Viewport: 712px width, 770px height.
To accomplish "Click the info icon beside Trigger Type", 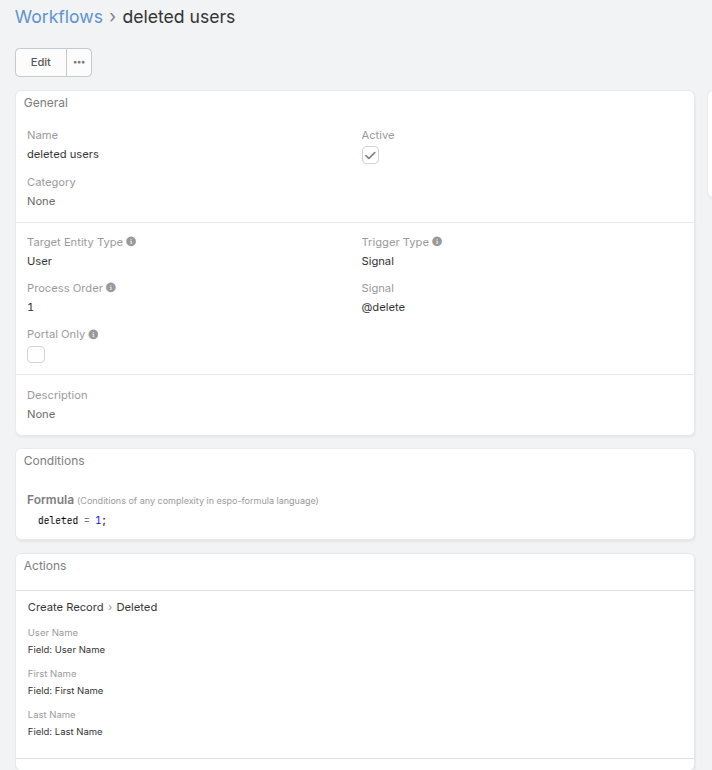I will click(x=437, y=242).
